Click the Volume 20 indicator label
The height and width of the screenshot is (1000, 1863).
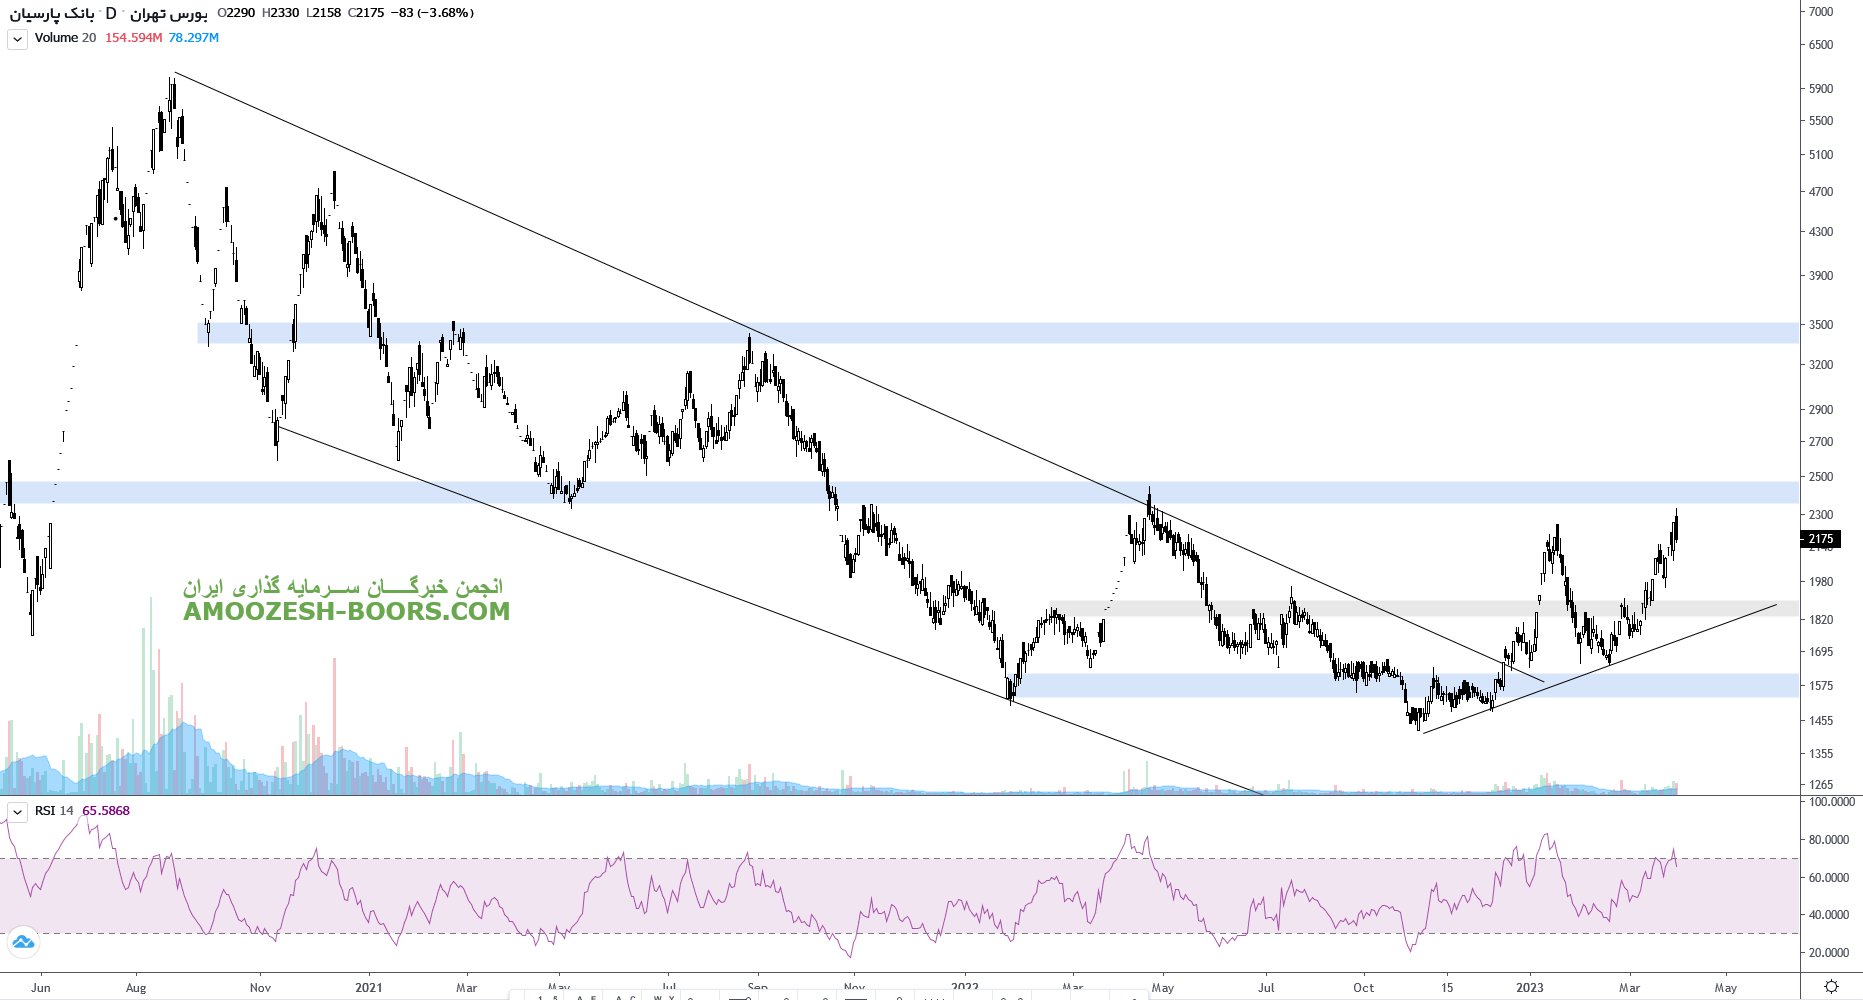(x=65, y=38)
